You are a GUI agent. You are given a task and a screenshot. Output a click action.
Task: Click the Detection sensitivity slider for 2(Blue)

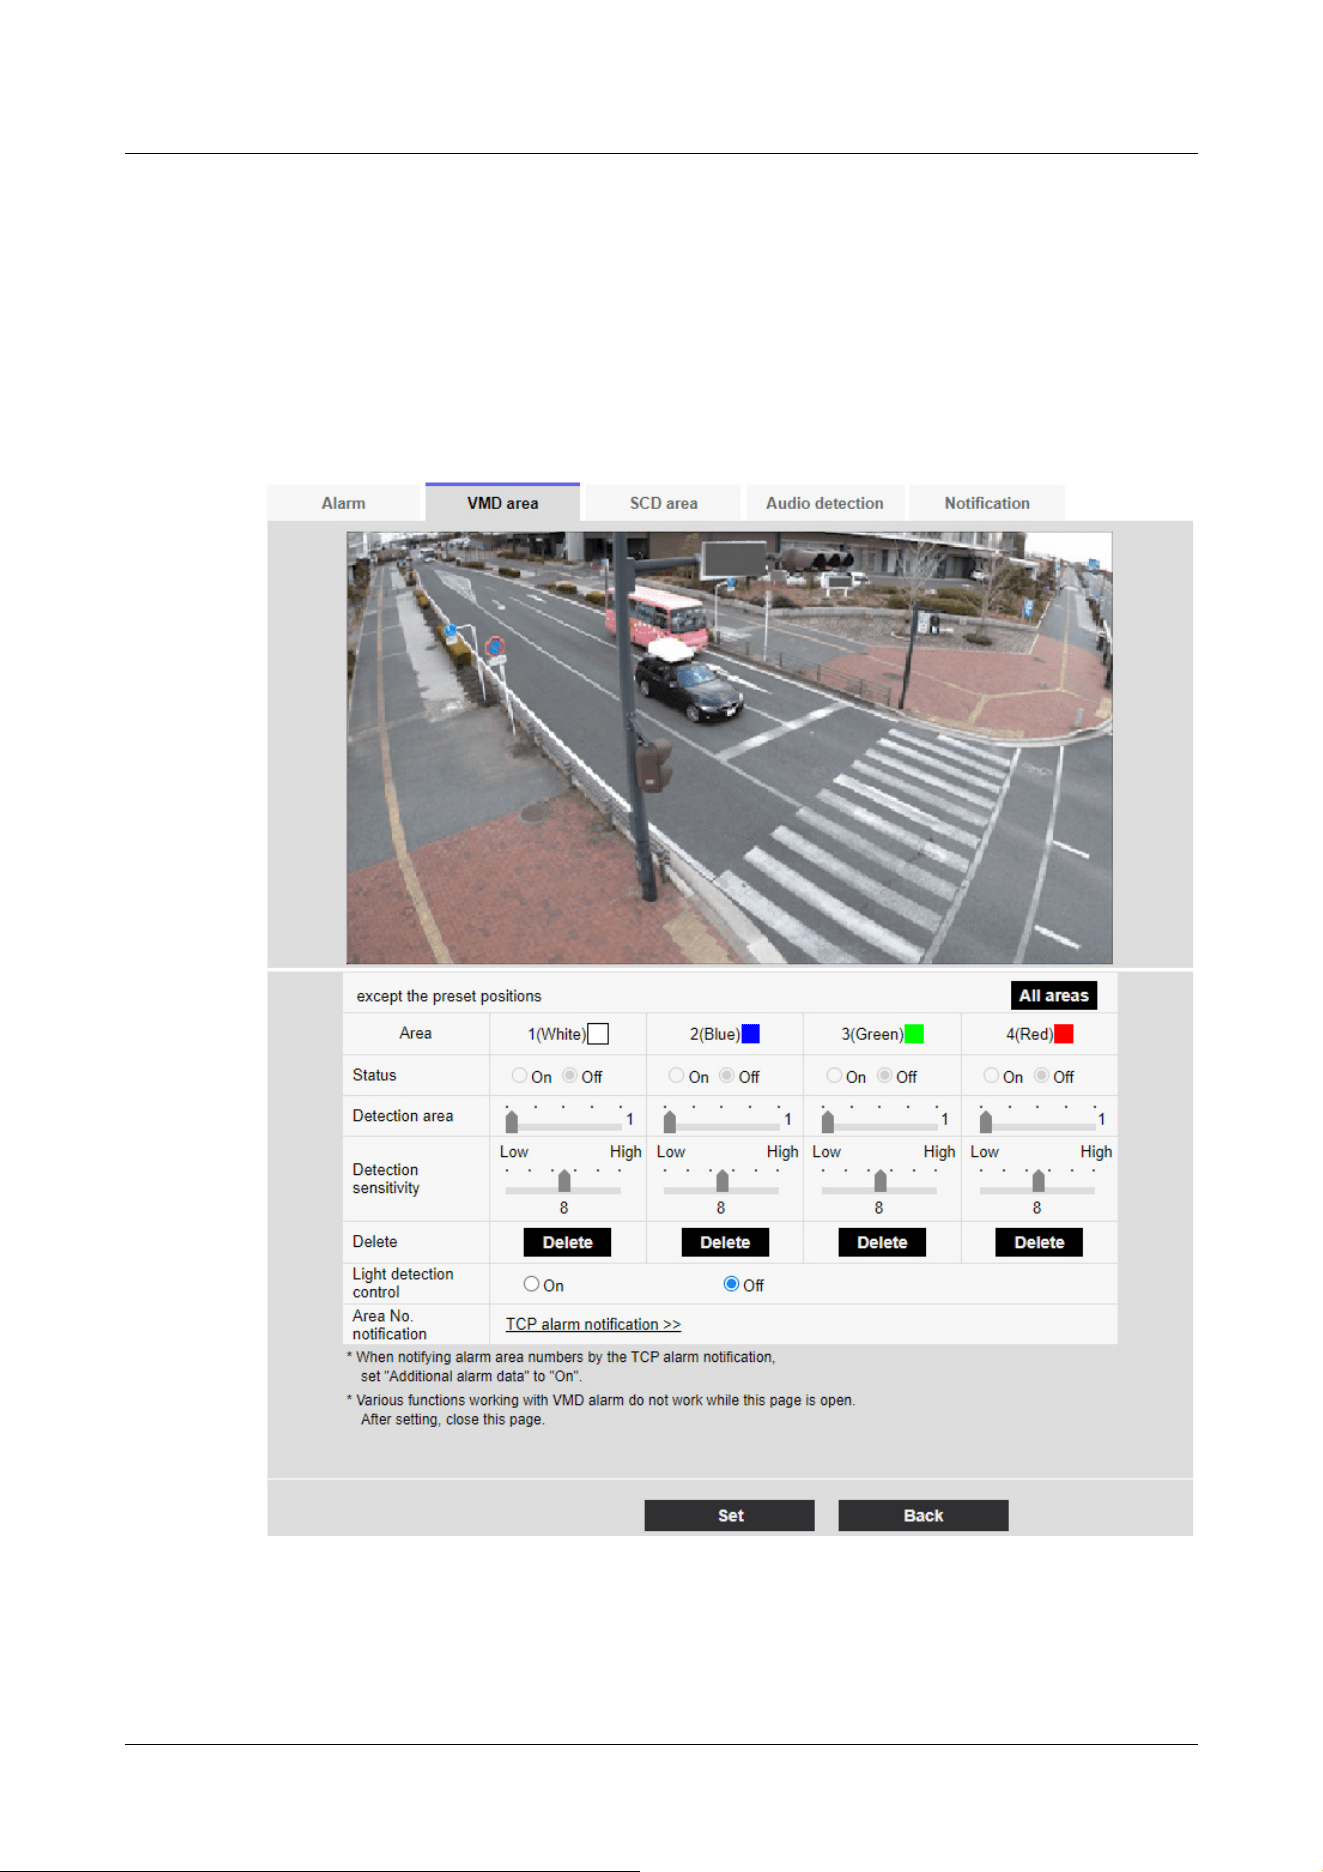(x=722, y=1183)
